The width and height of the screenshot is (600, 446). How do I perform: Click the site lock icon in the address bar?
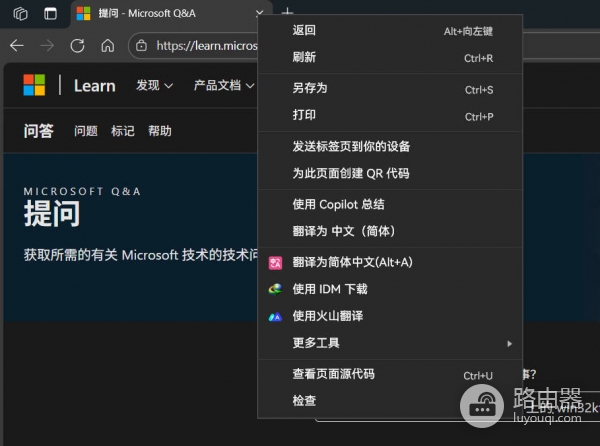(143, 45)
